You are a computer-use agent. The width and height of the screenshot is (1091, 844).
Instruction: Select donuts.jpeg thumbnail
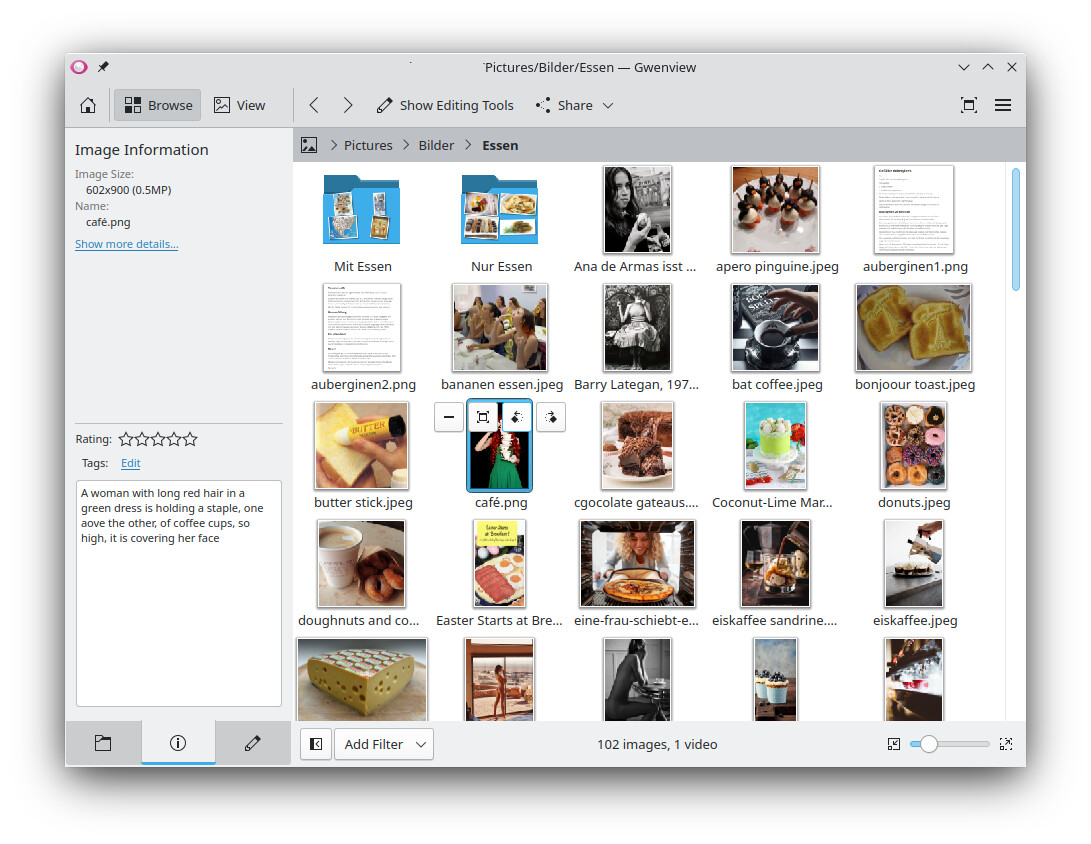click(913, 446)
